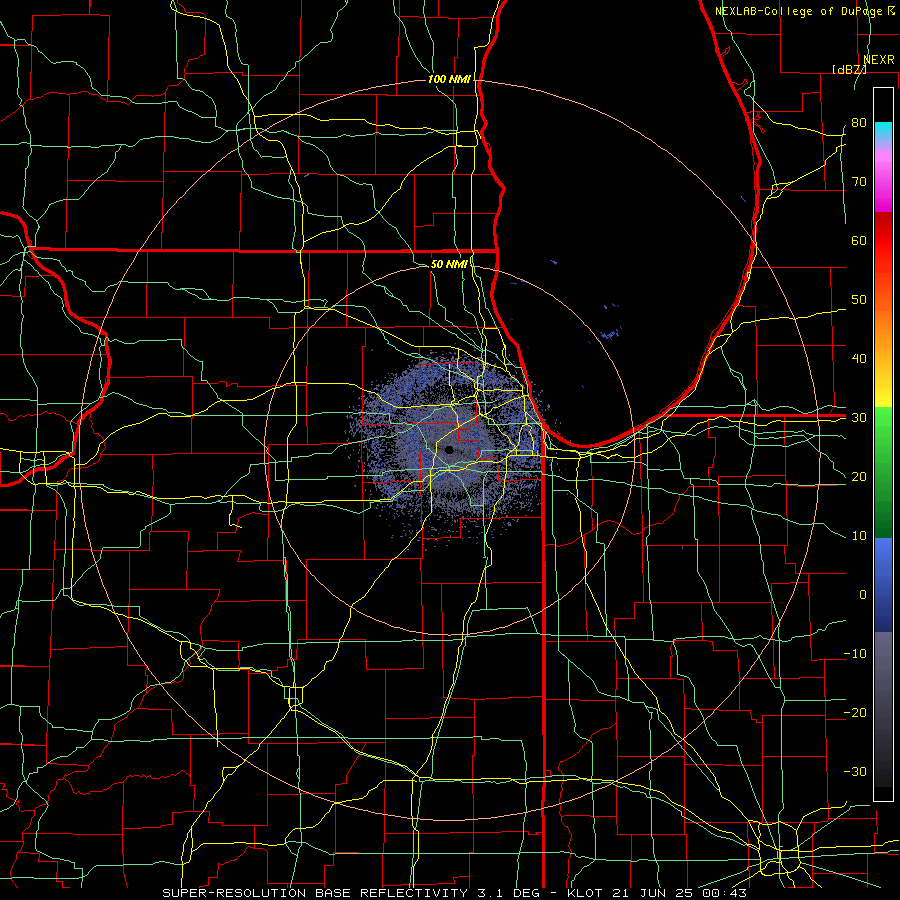
Task: Click the cyan top segment of the color bar
Action: pyautogui.click(x=883, y=132)
